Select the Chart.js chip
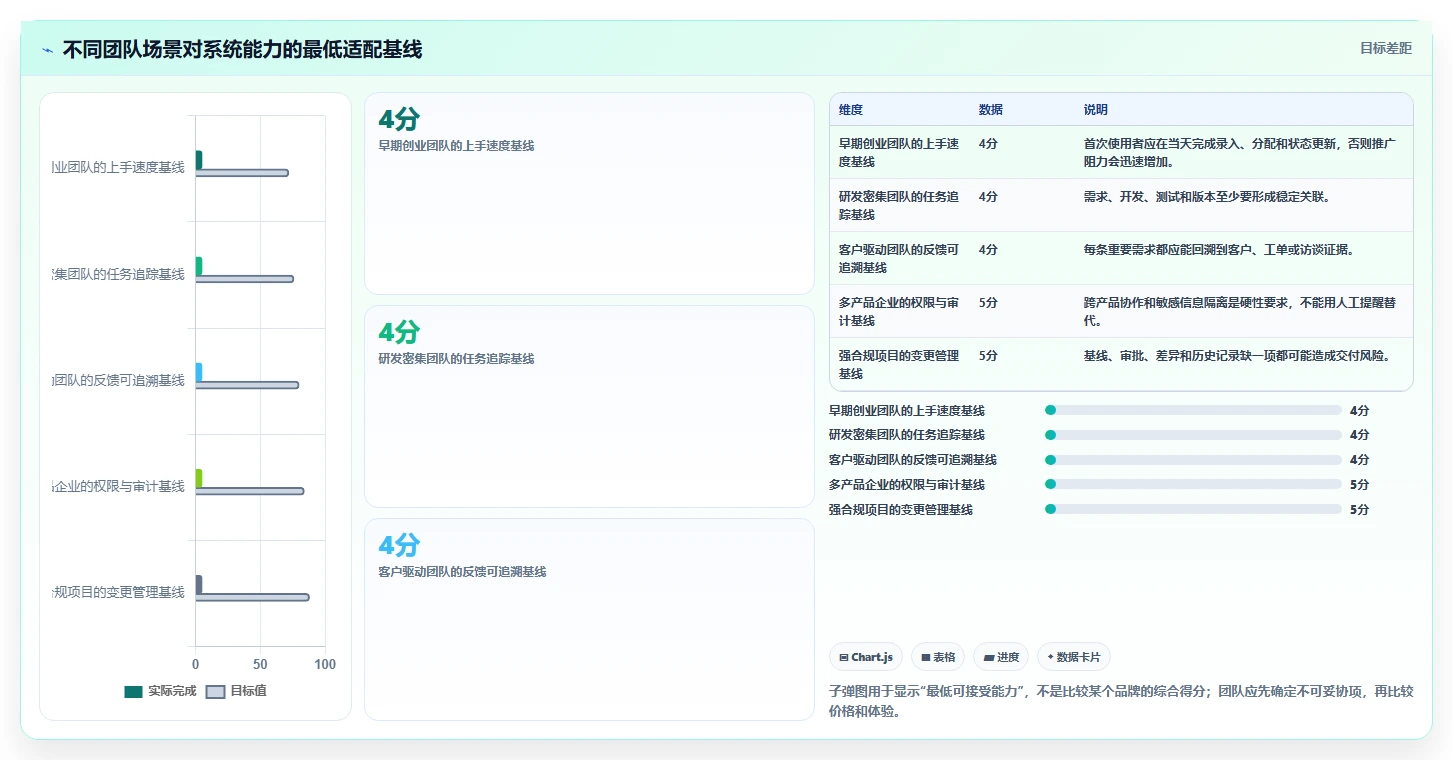1453x760 pixels. [x=866, y=657]
